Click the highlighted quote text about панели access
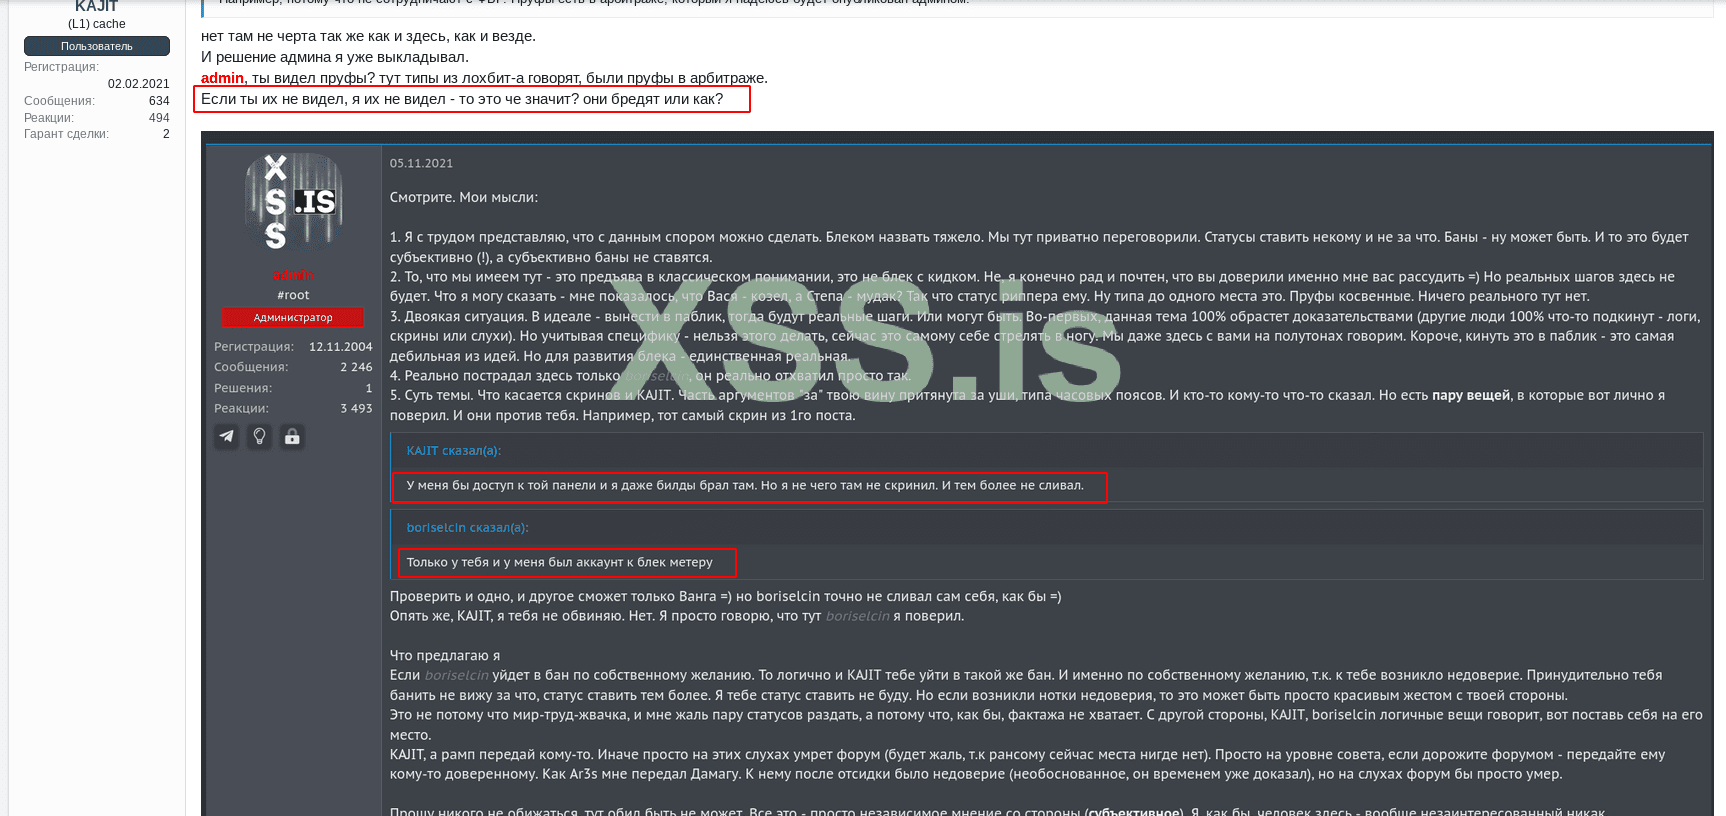This screenshot has height=816, width=1726. (745, 485)
